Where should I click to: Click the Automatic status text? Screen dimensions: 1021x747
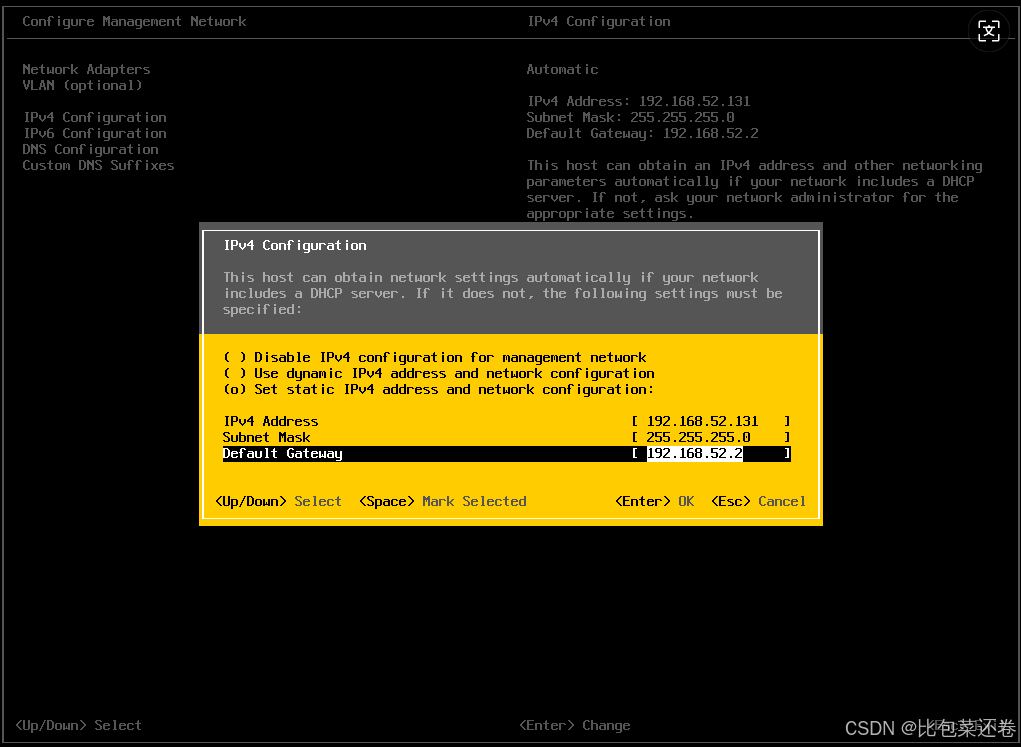tap(562, 69)
